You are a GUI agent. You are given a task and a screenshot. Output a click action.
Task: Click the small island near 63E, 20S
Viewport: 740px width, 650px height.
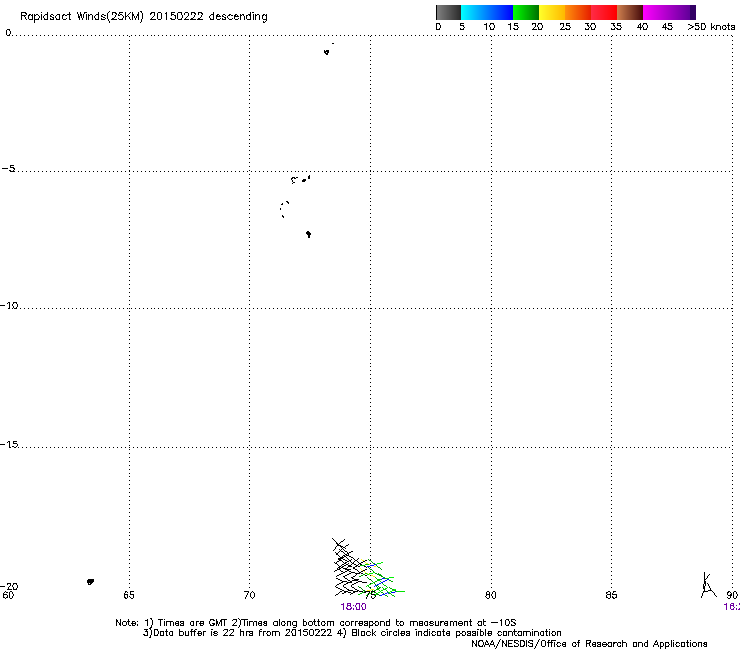tap(90, 582)
